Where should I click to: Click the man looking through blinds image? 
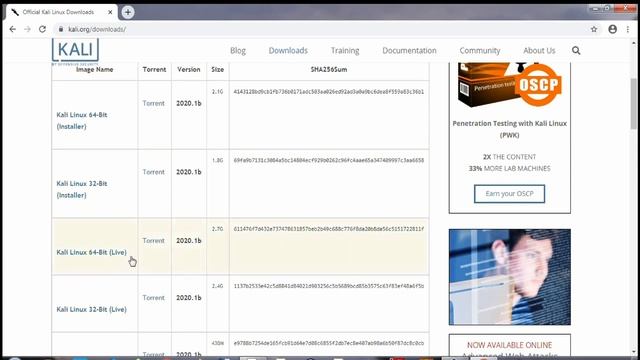pyautogui.click(x=509, y=277)
